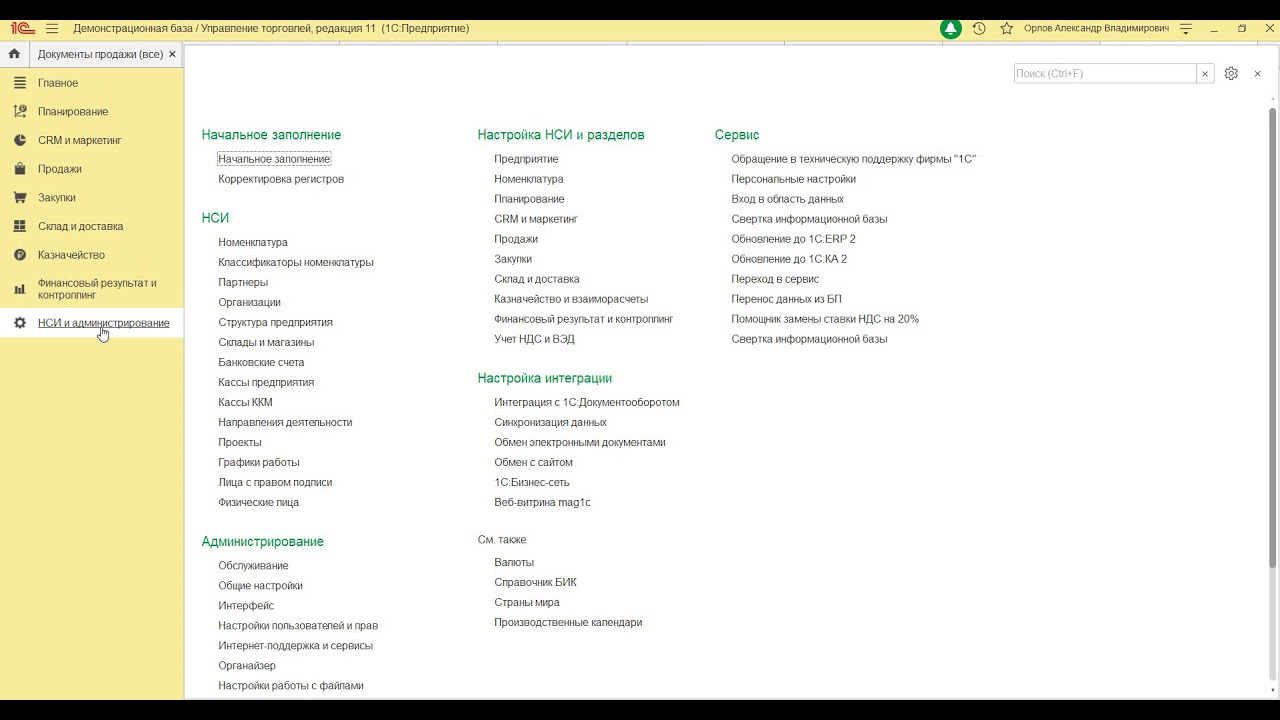The width and height of the screenshot is (1280, 720).
Task: Click the Главное section icon
Action: coord(19,83)
